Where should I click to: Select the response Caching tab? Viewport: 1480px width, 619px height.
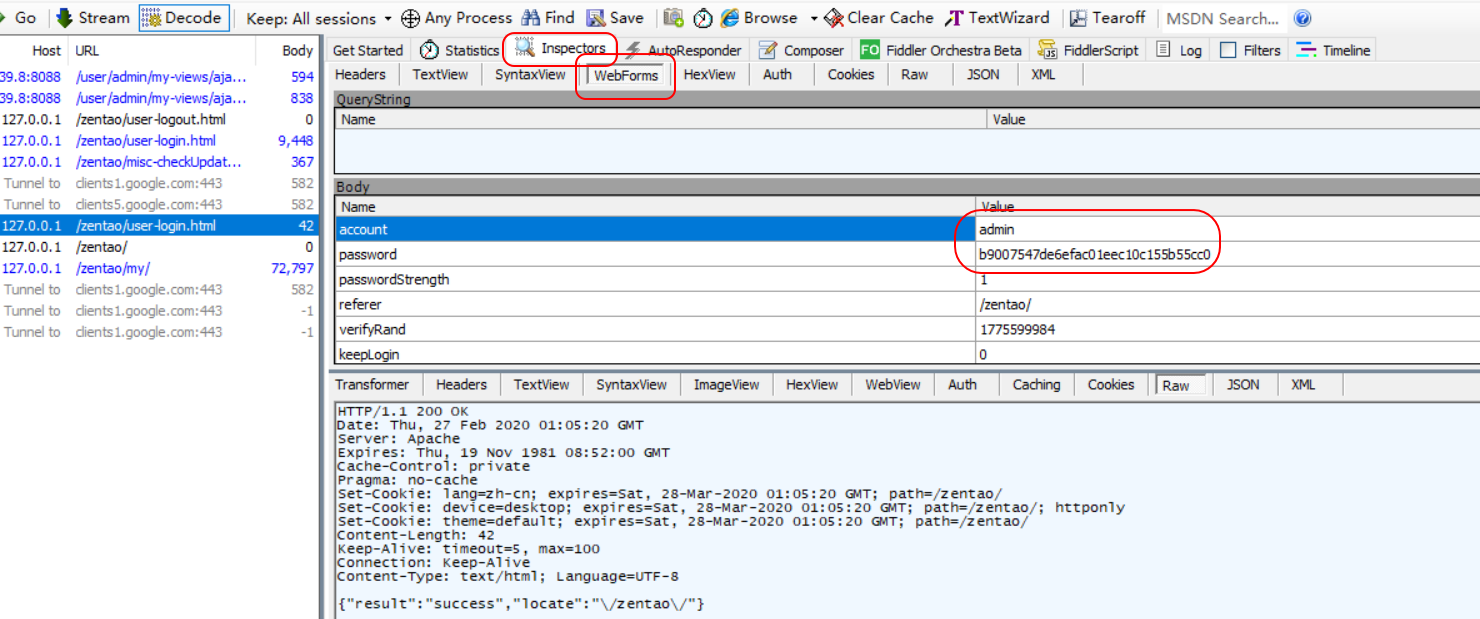pos(1036,384)
